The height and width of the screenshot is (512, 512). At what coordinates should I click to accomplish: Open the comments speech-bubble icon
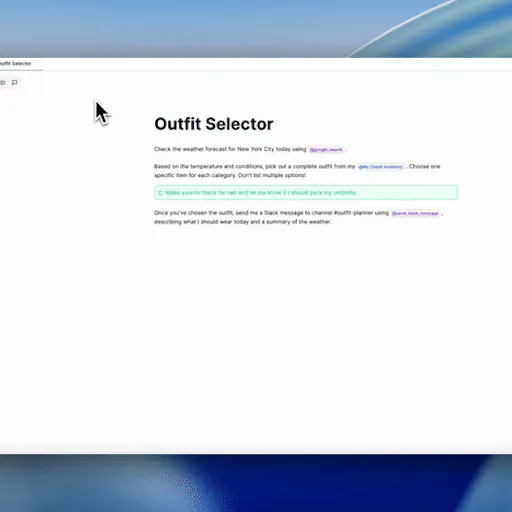(15, 82)
